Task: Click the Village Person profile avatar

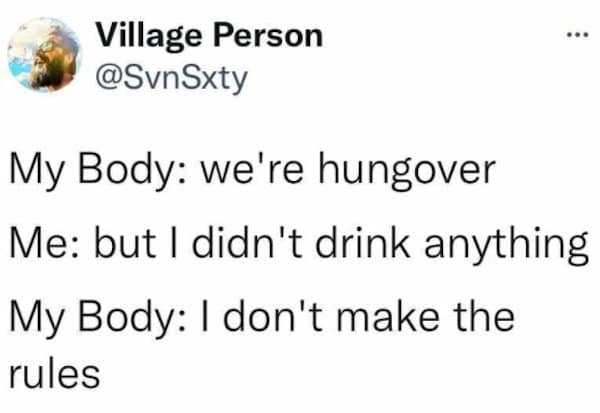Action: pos(44,54)
